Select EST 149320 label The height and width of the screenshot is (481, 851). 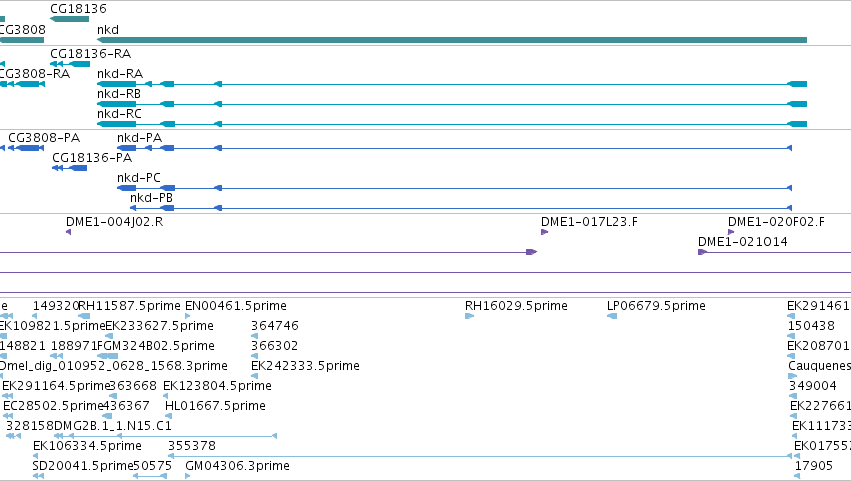56,306
